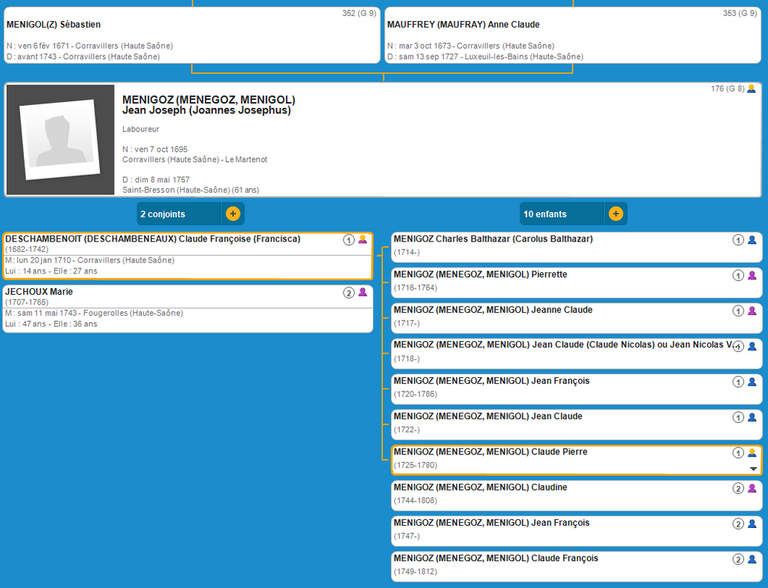Click circled number 2 on Jean François (1747)
Viewport: 768px width, 588px height.
pos(738,524)
